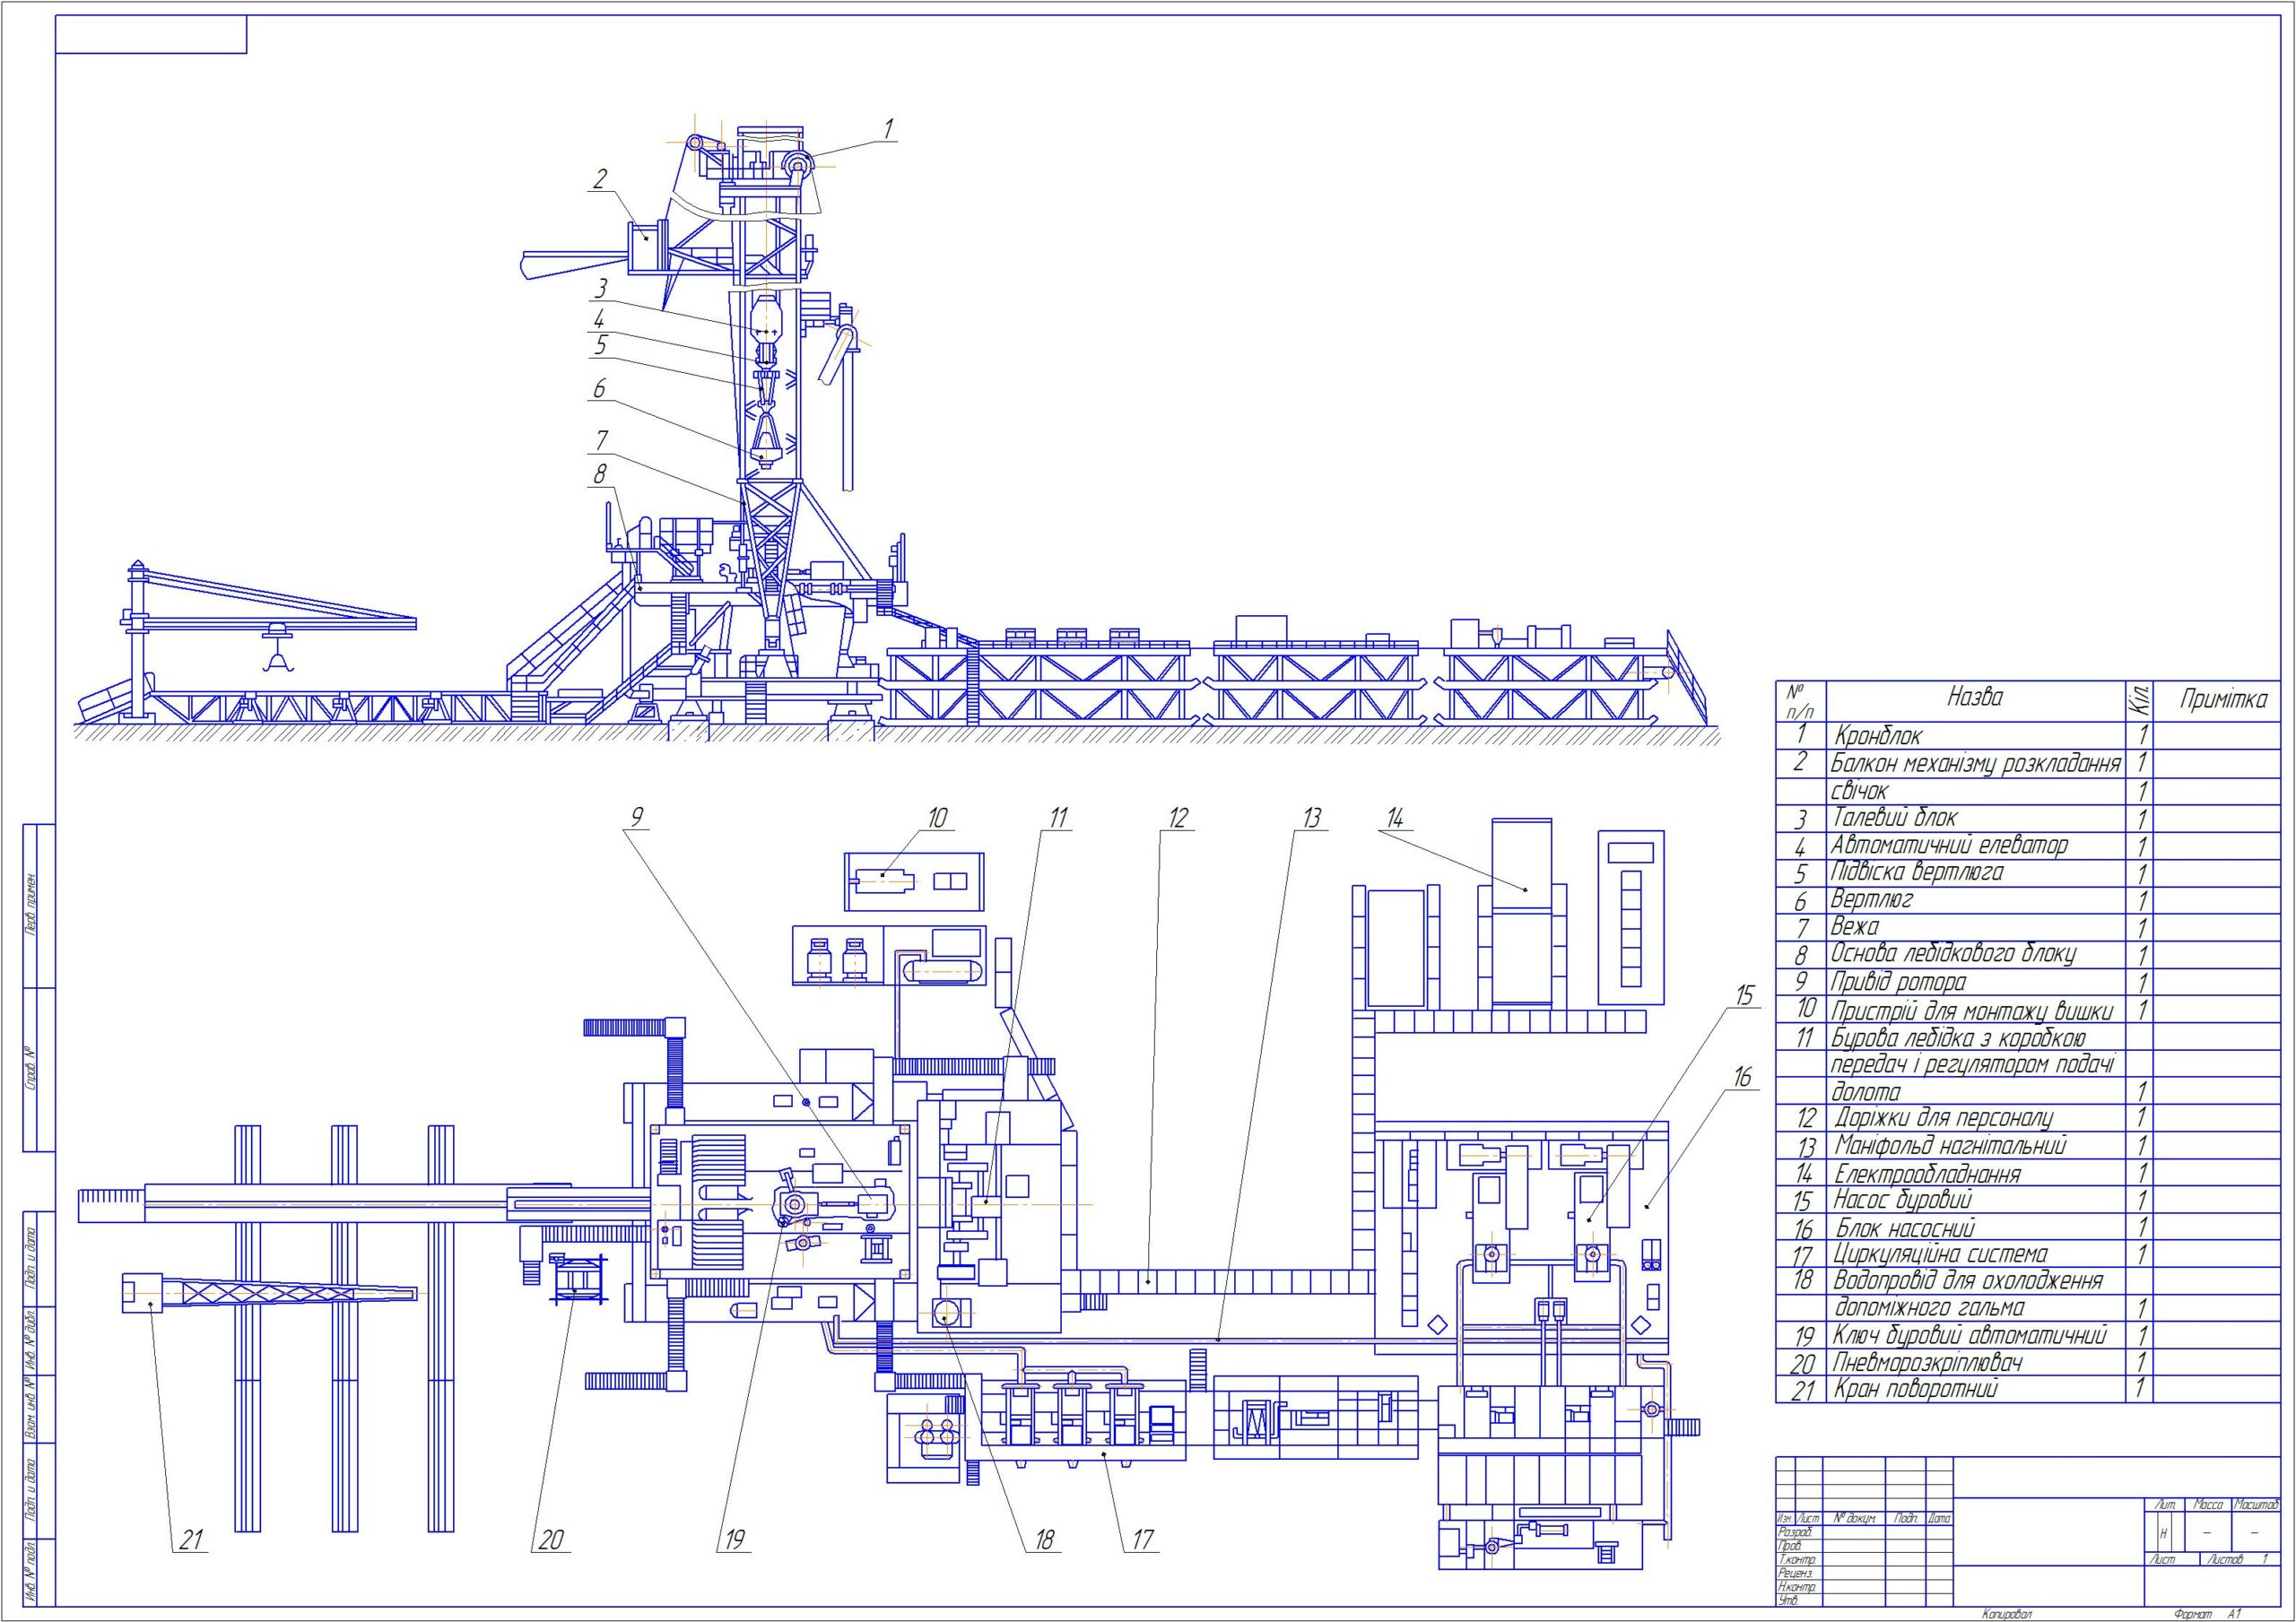
Task: Click drawing callout number 10 above the plan
Action: point(937,818)
